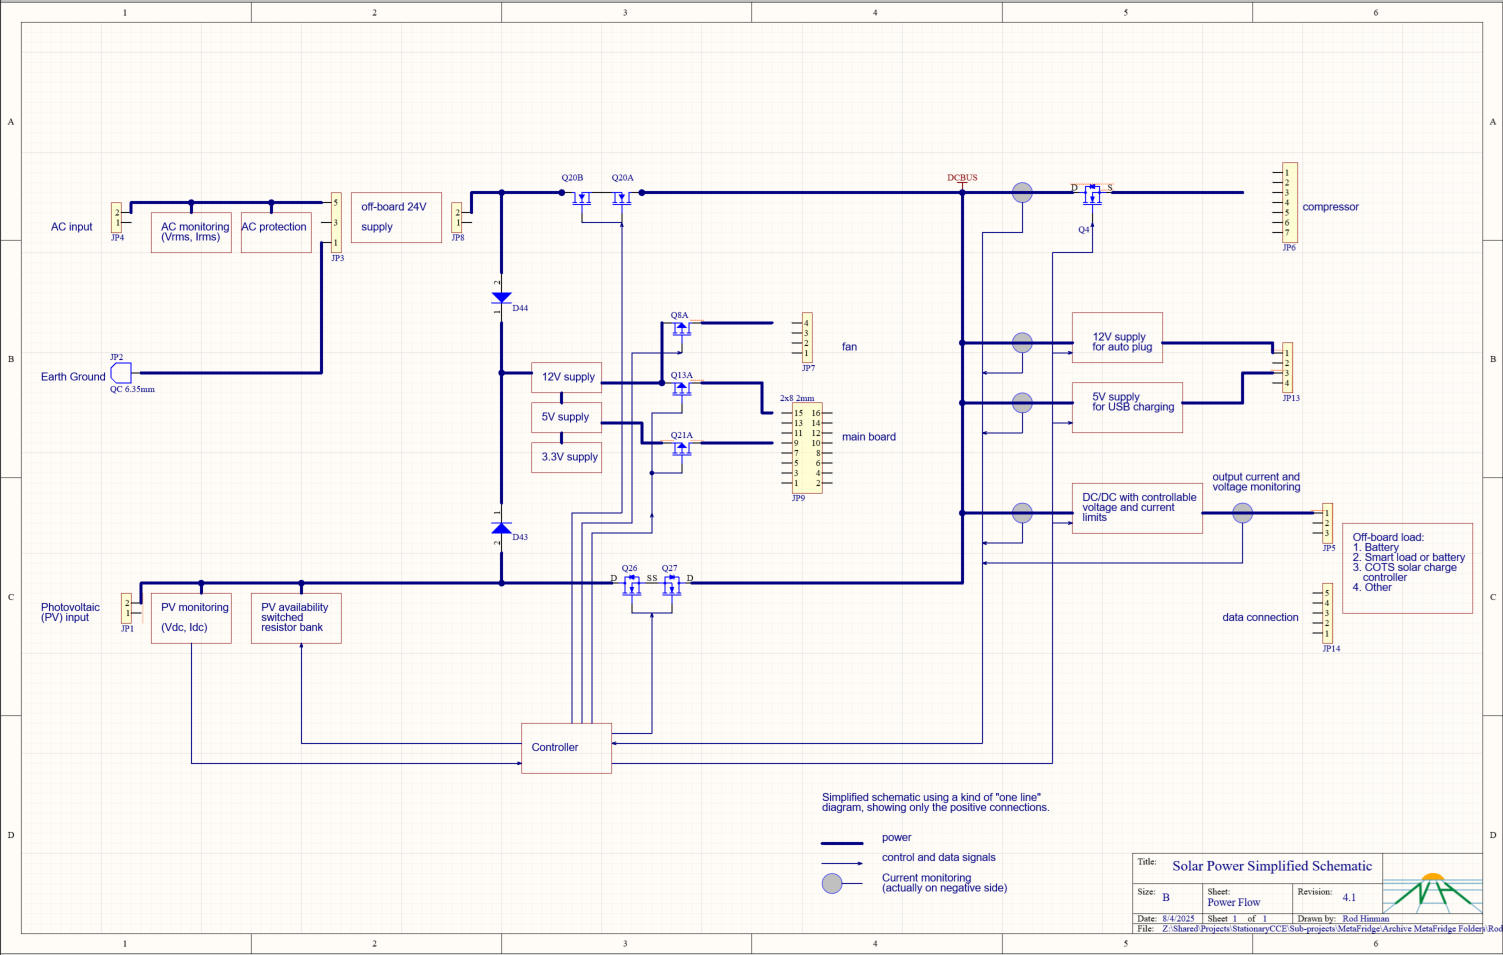The width and height of the screenshot is (1503, 955).
Task: Click the Current monitoring legend circle
Action: pos(832,883)
